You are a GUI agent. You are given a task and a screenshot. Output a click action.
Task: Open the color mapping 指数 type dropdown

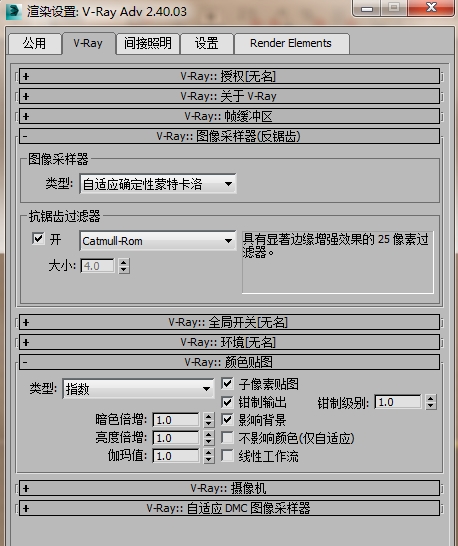point(138,389)
